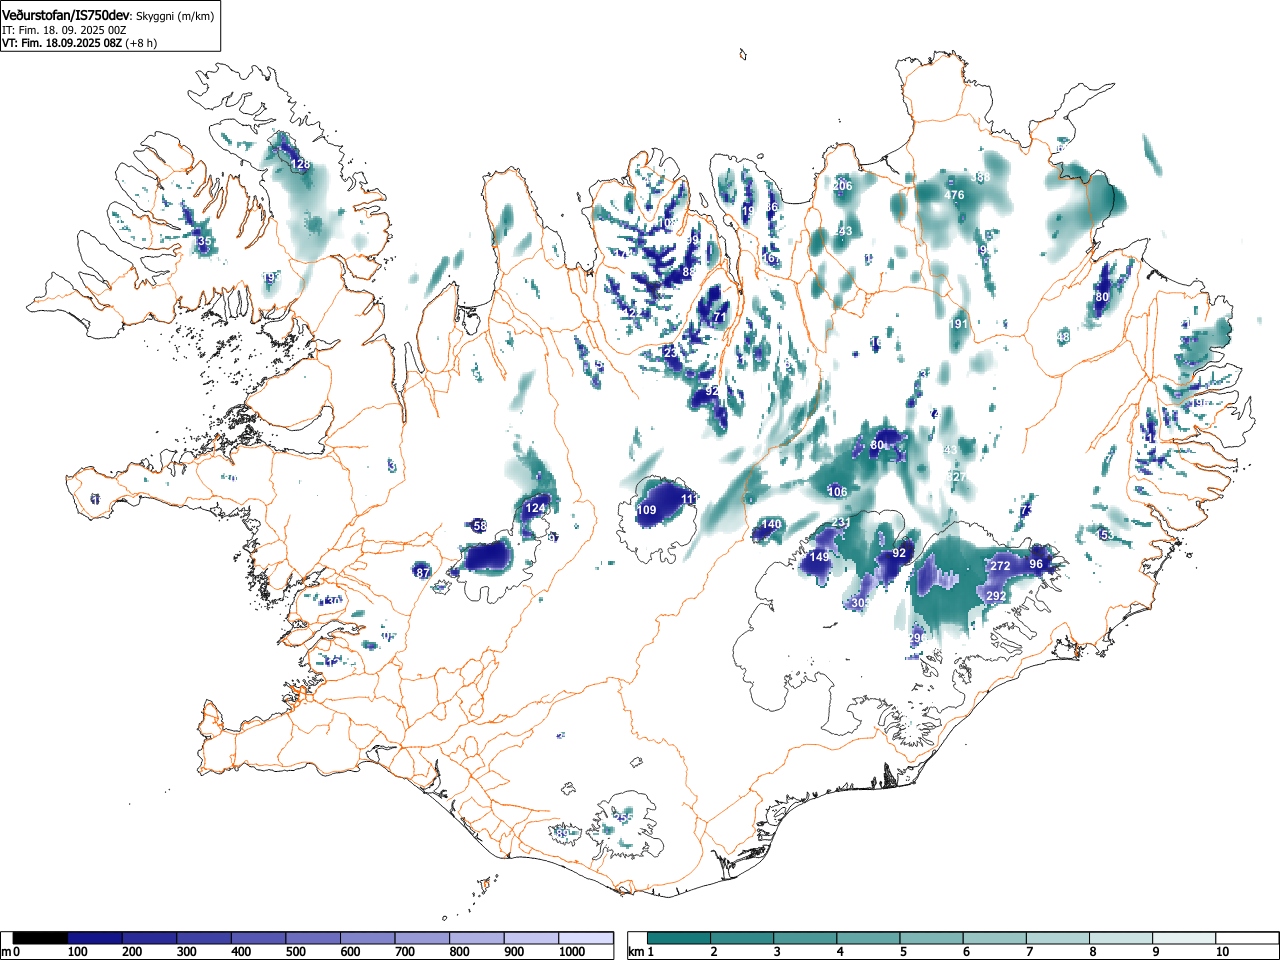The height and width of the screenshot is (960, 1280).
Task: Click the dark navy 100–200 m legend swatch
Action: click(x=95, y=938)
